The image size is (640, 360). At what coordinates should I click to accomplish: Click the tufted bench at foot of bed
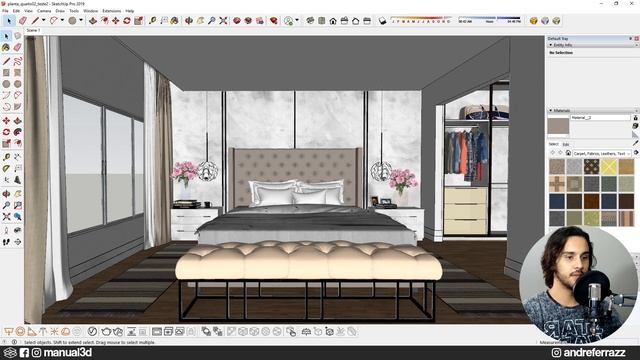tap(309, 280)
